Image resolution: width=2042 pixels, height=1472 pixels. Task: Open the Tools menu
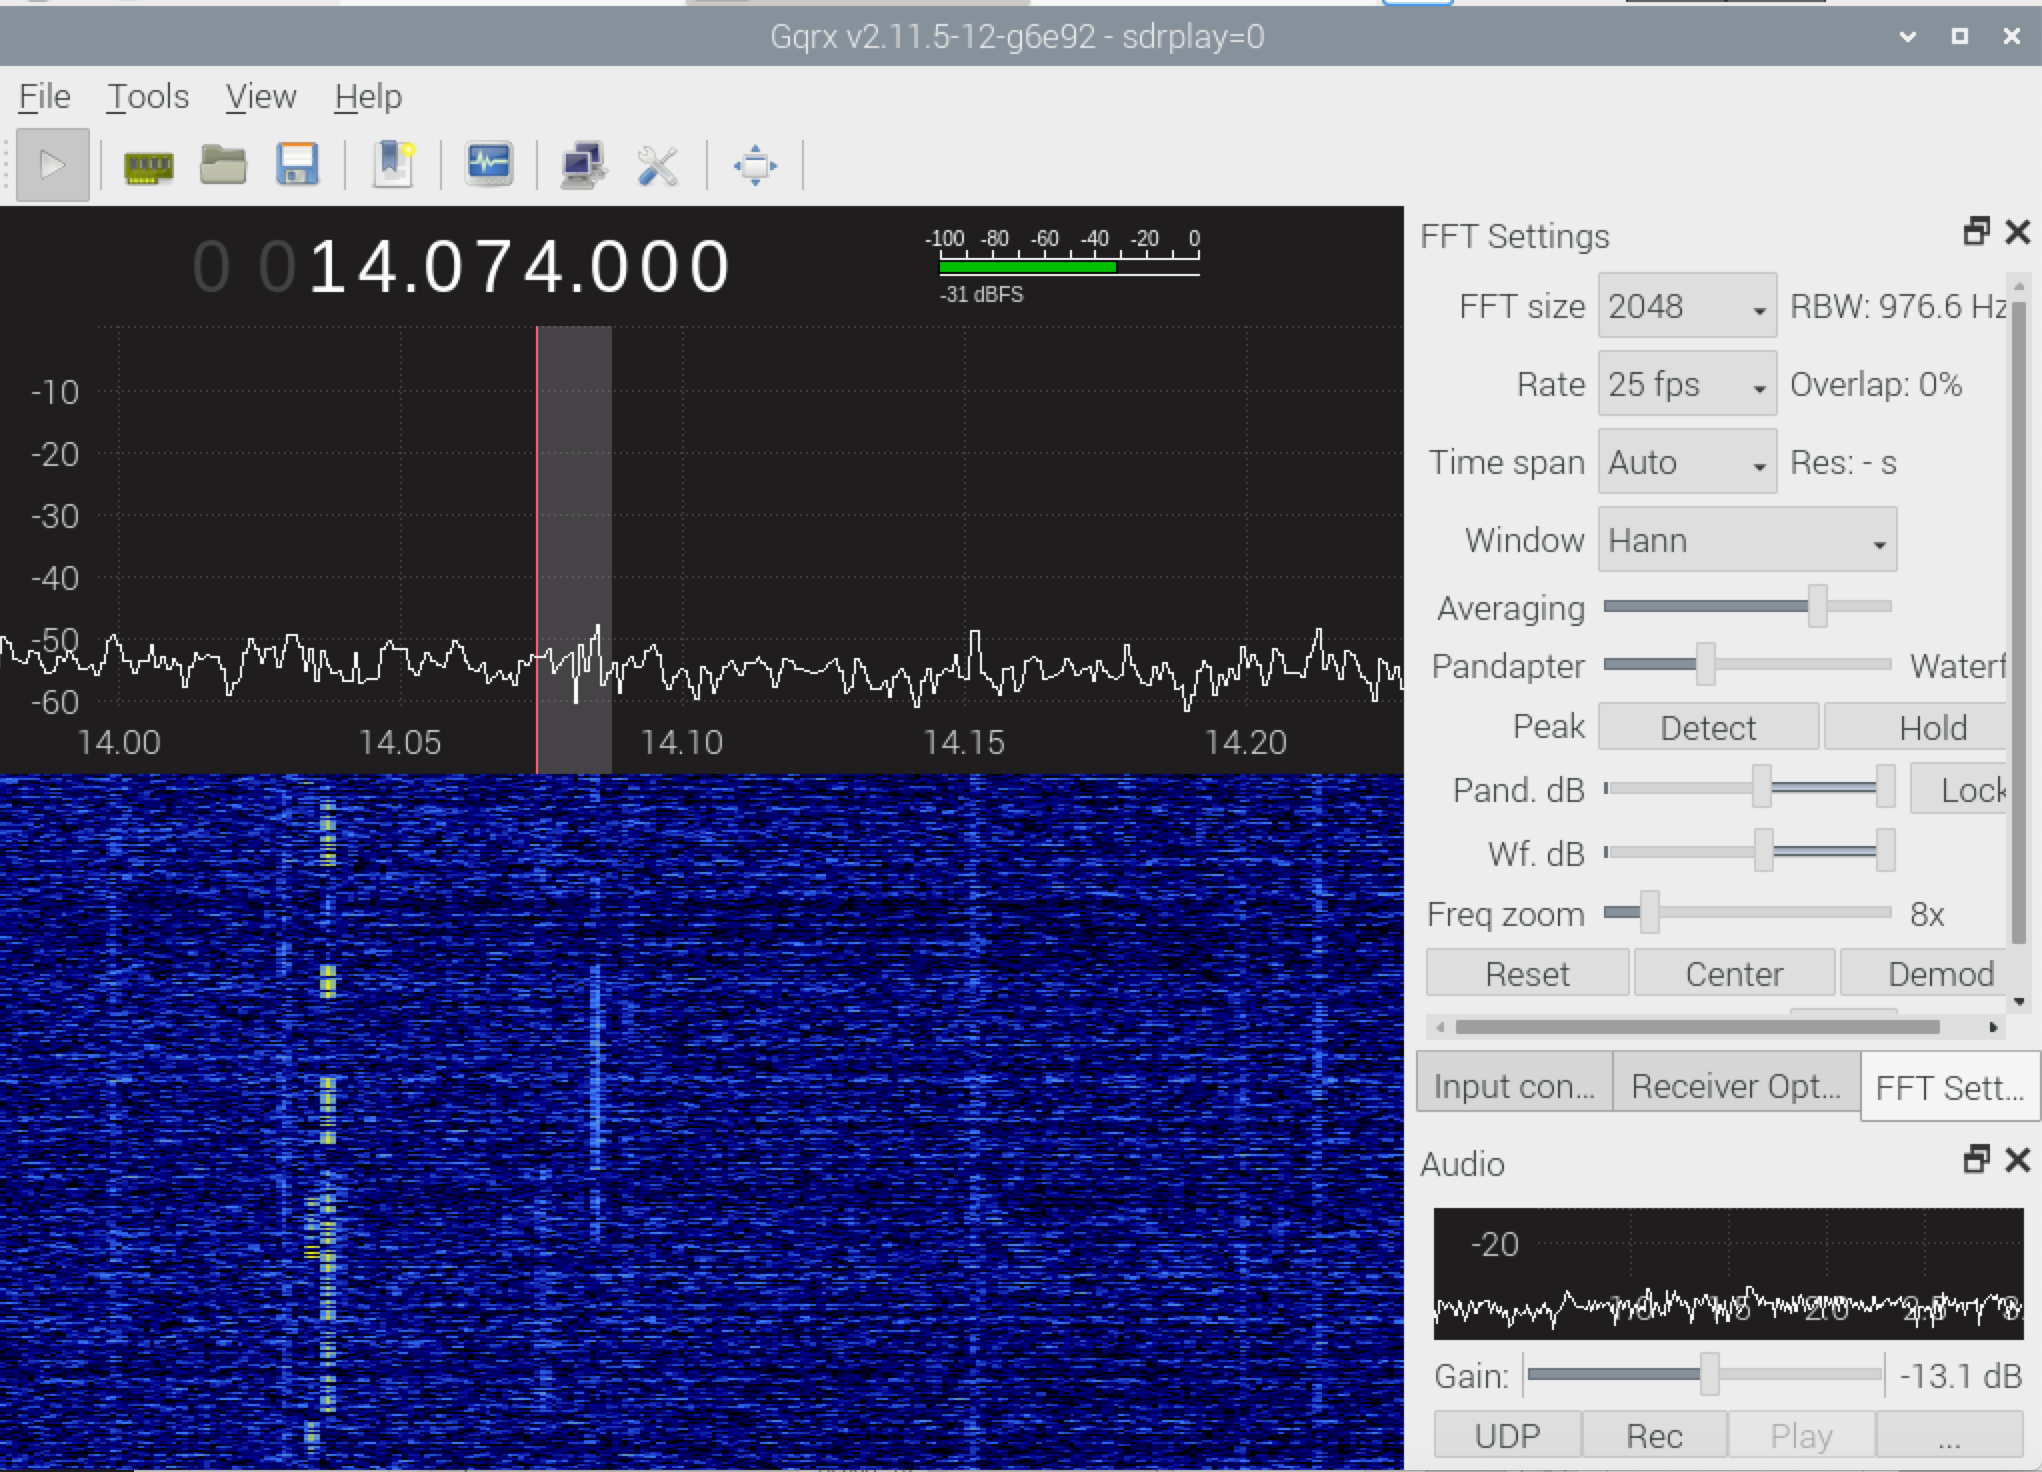click(x=147, y=96)
